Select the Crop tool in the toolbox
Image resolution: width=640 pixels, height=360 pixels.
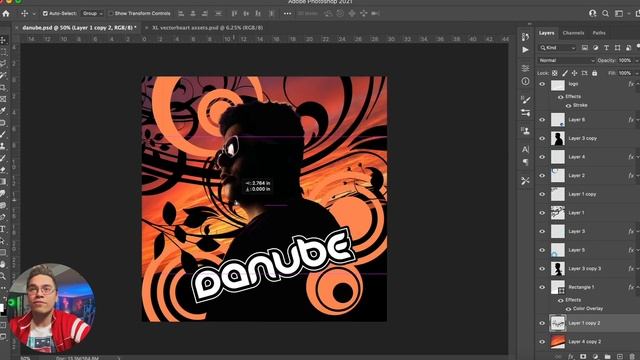pos(3,87)
